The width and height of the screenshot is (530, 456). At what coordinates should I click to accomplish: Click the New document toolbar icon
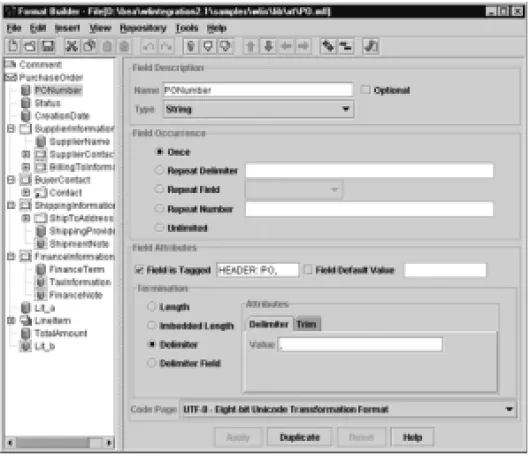(13, 46)
